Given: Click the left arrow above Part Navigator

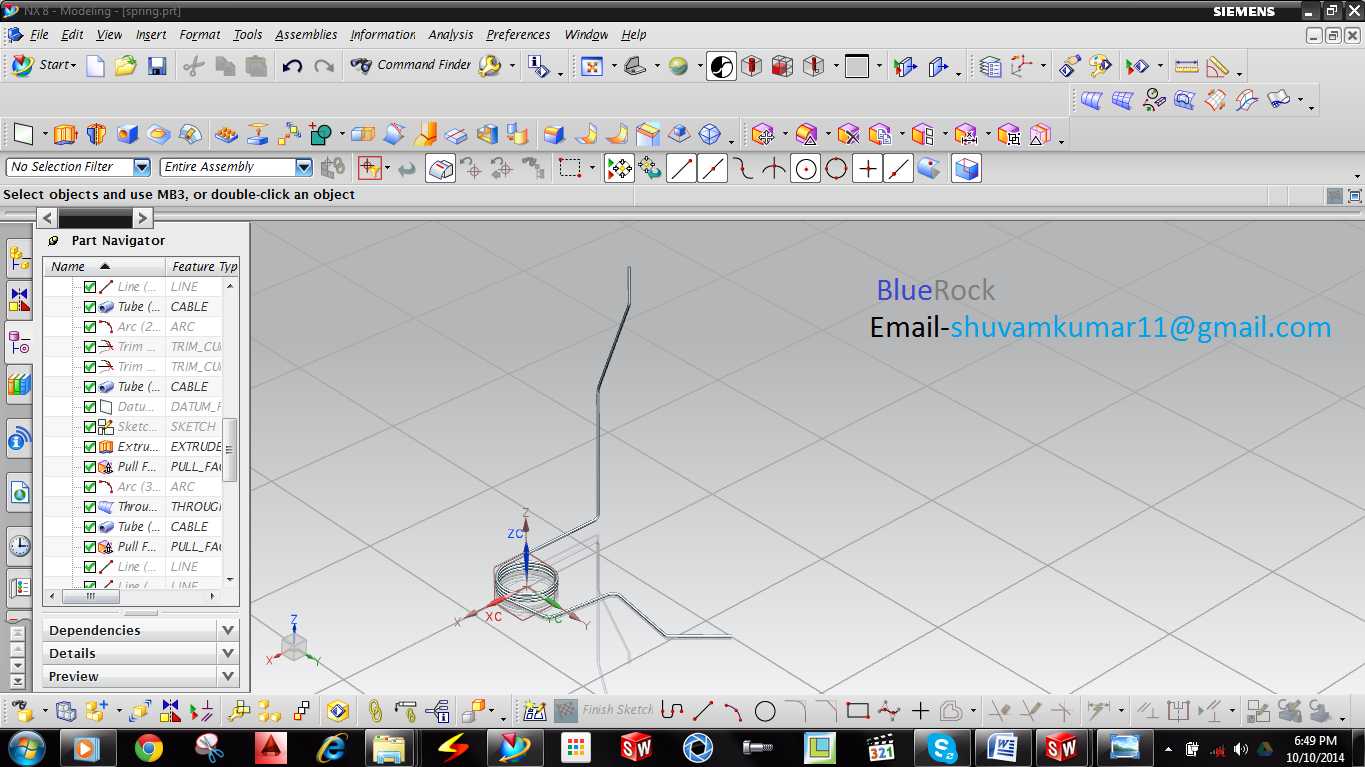Looking at the screenshot, I should click(47, 217).
